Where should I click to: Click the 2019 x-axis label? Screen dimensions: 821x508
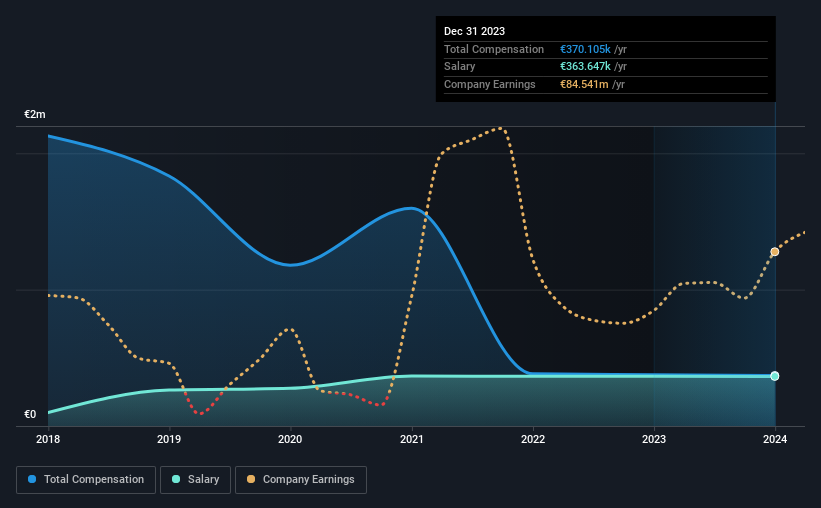tap(169, 439)
